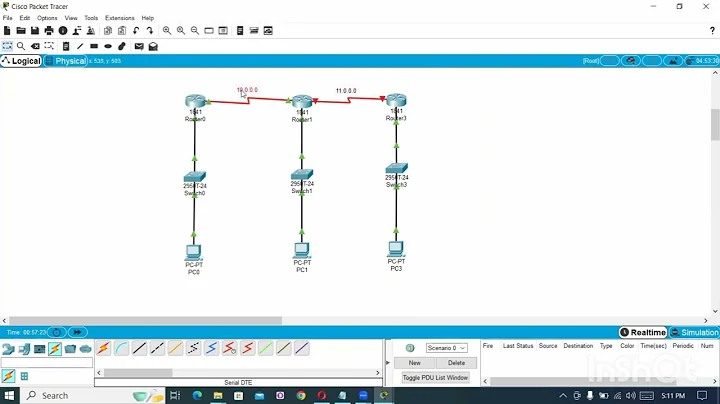Add a Simple PDU envelope

(x=139, y=46)
